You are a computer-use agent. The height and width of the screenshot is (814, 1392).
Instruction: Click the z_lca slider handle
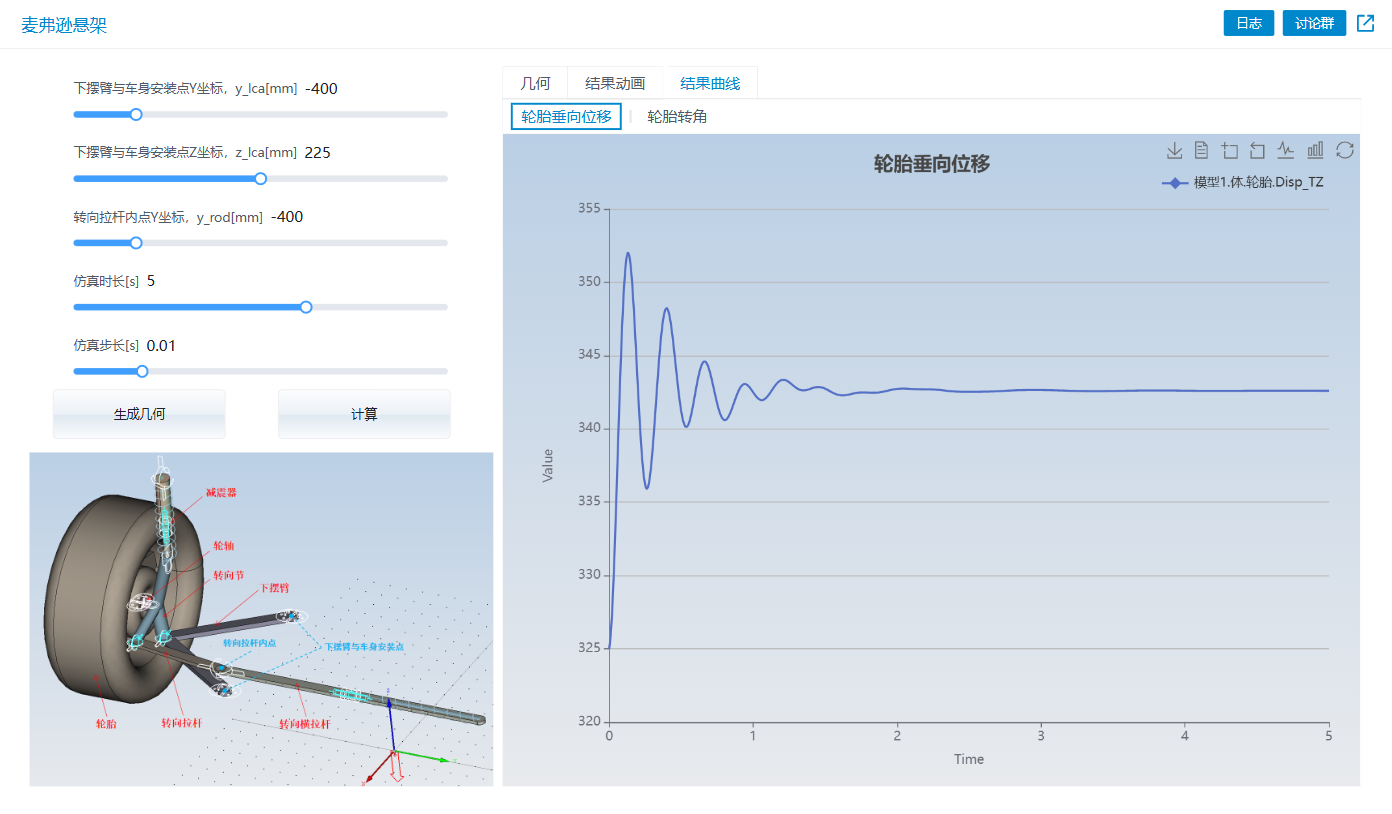tap(261, 178)
